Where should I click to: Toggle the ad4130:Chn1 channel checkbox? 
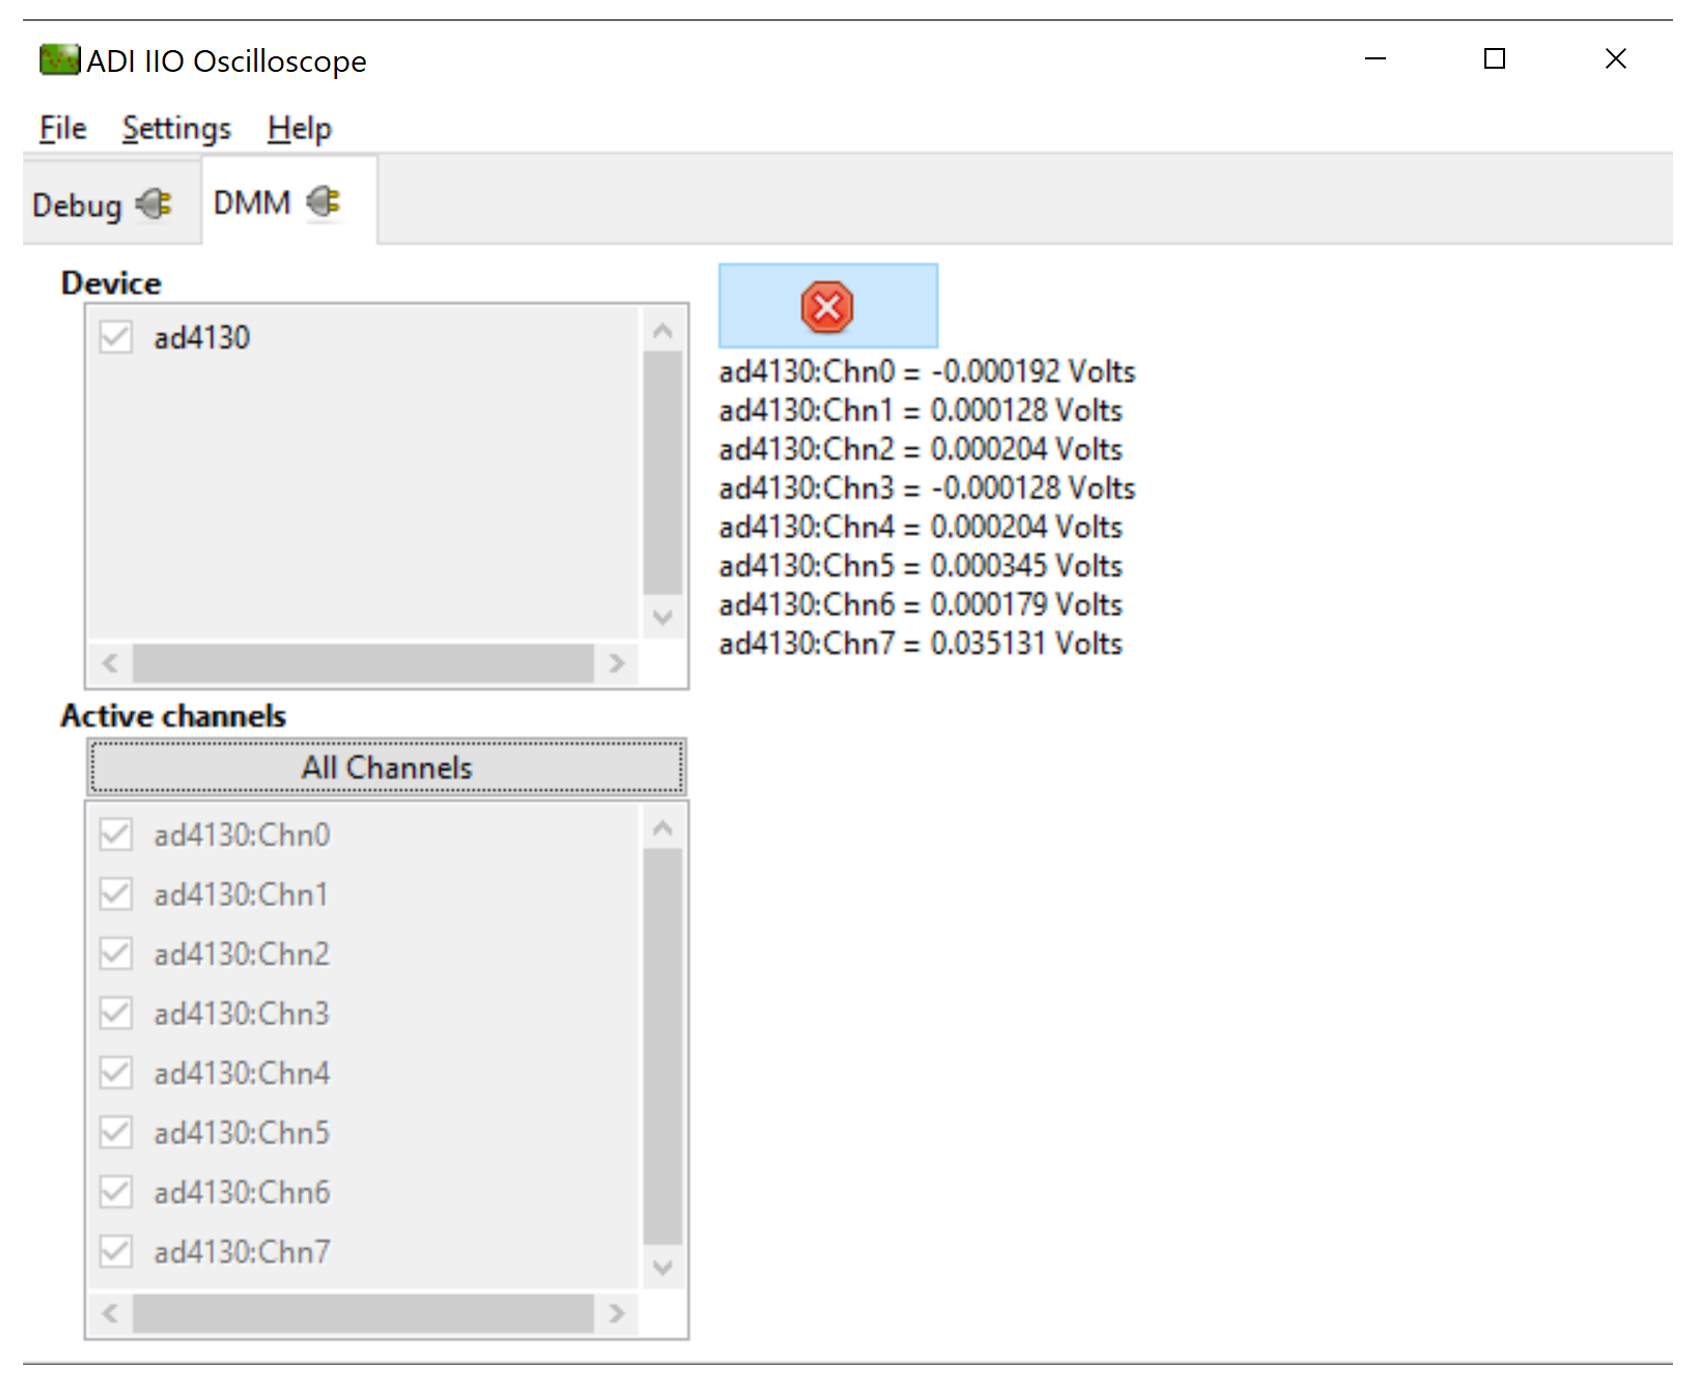[116, 894]
